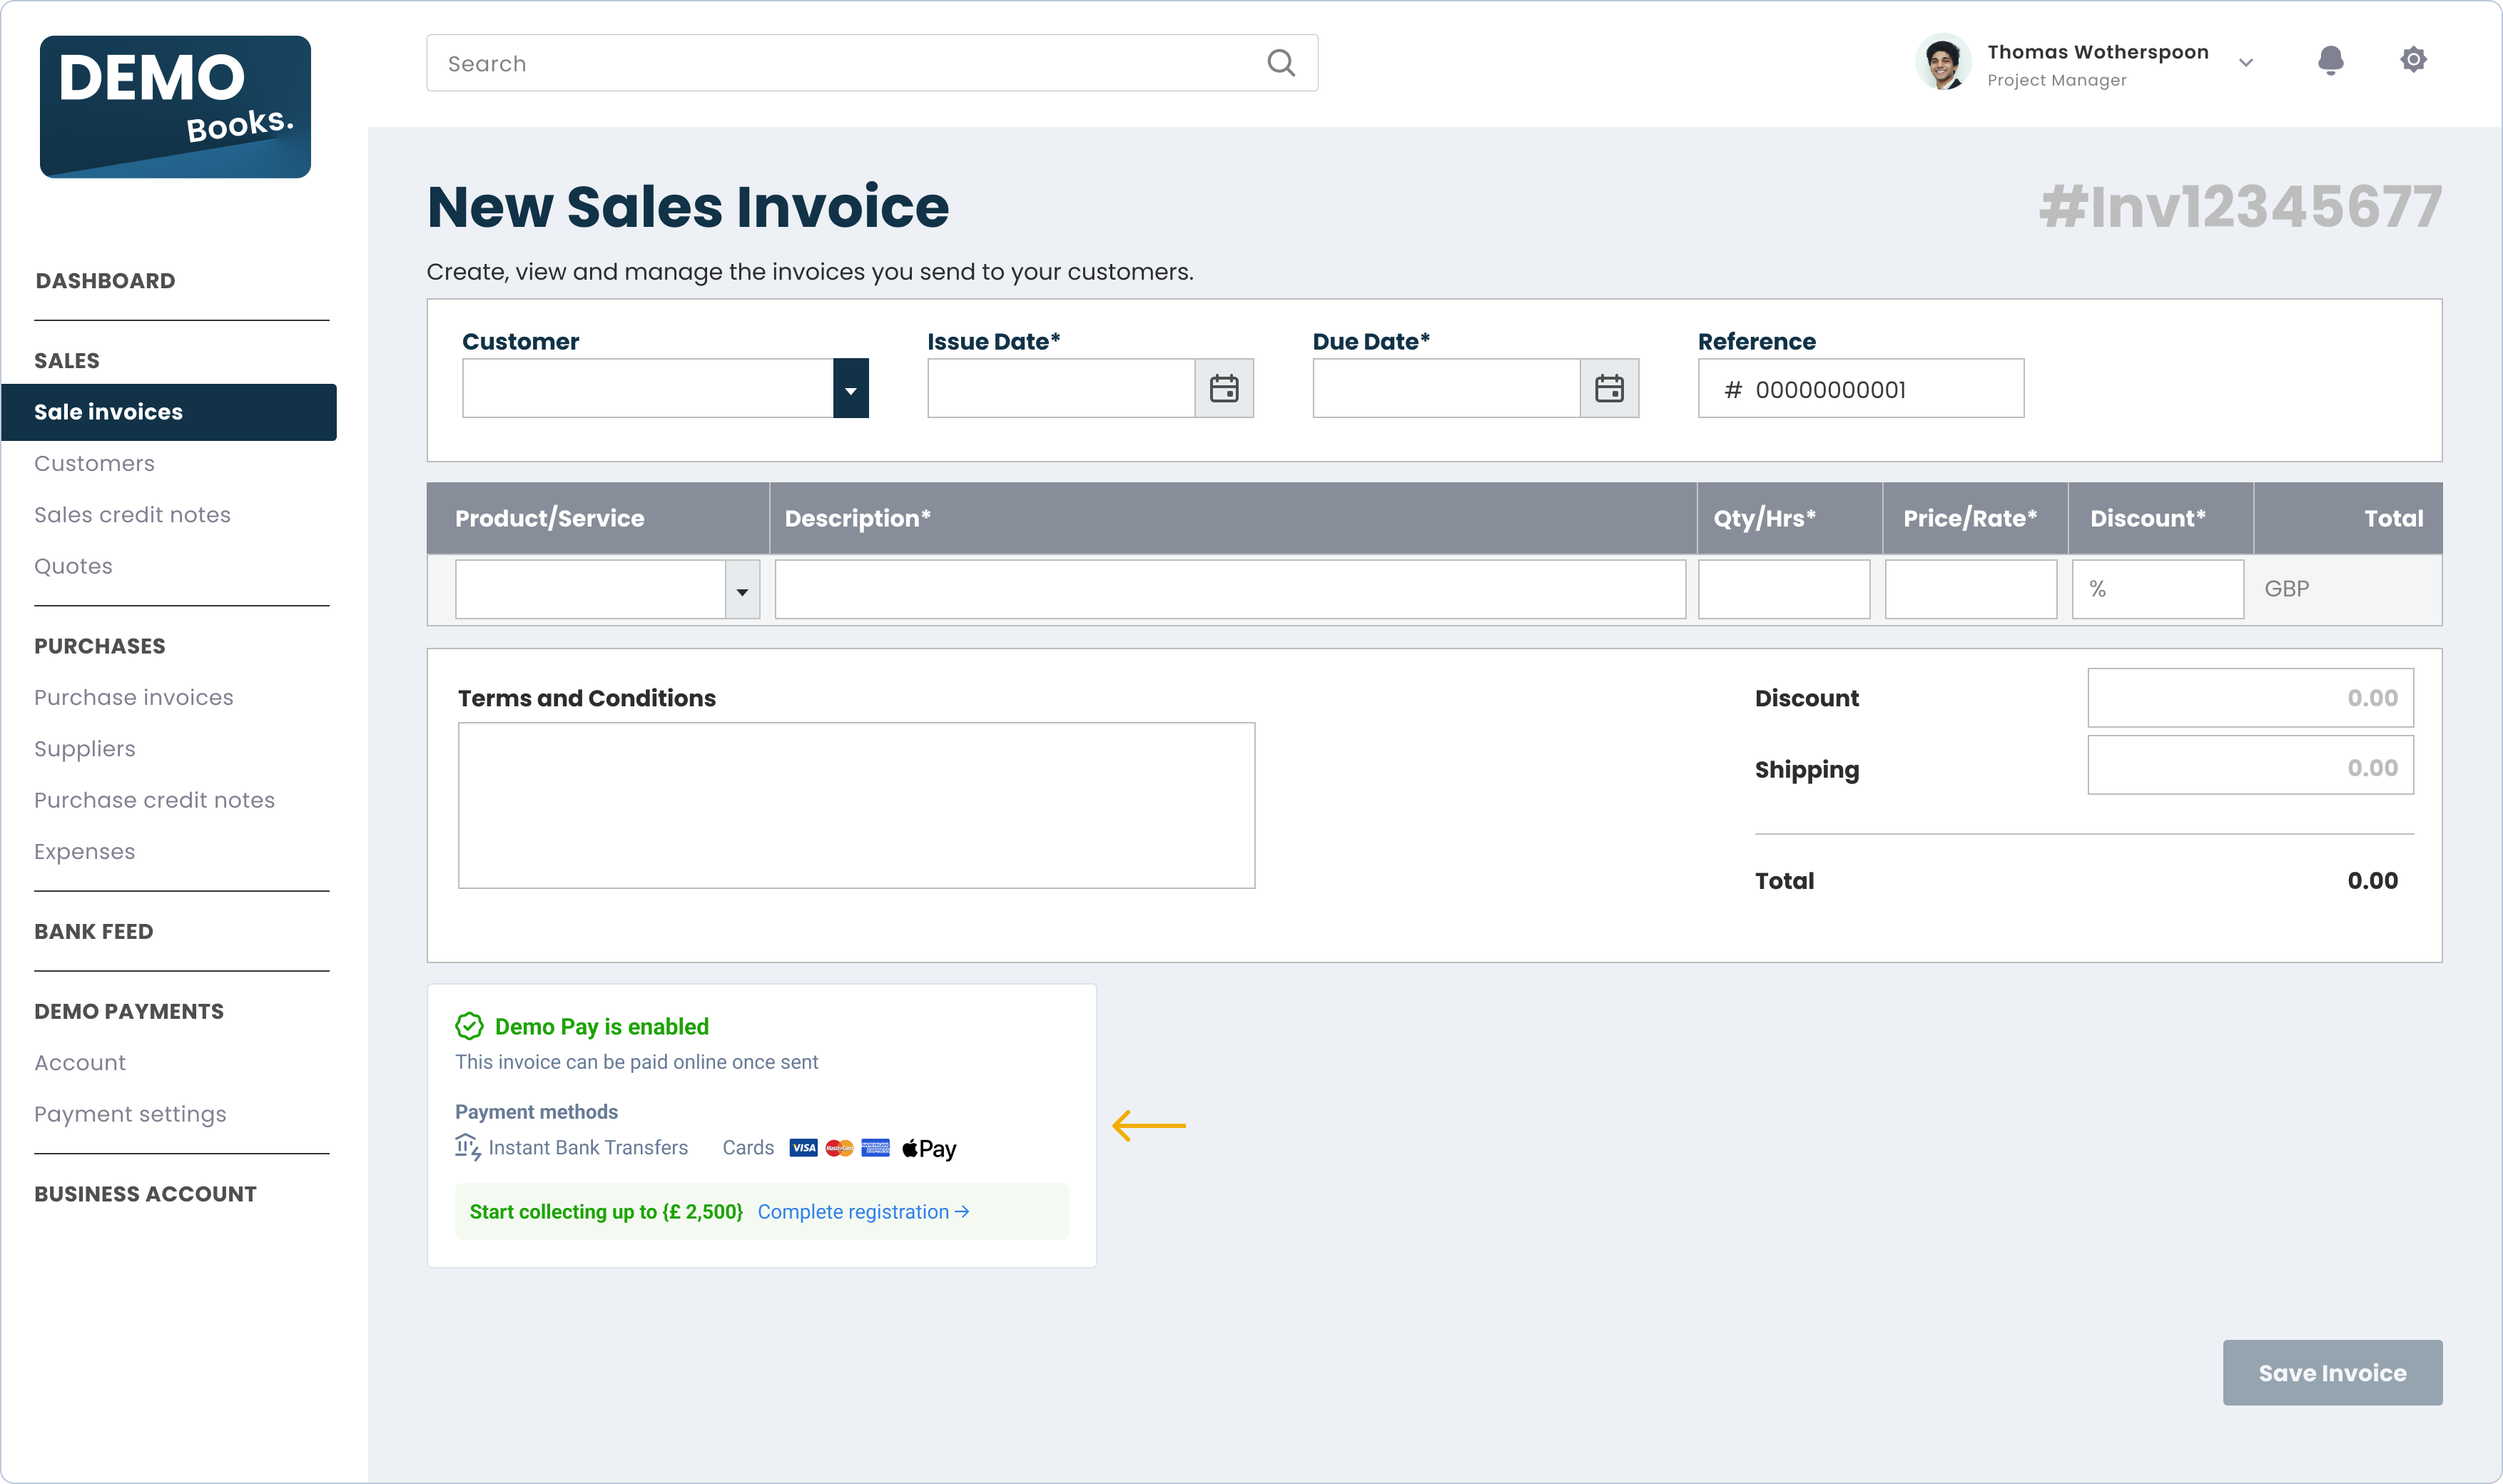Click the Description* column header

857,518
